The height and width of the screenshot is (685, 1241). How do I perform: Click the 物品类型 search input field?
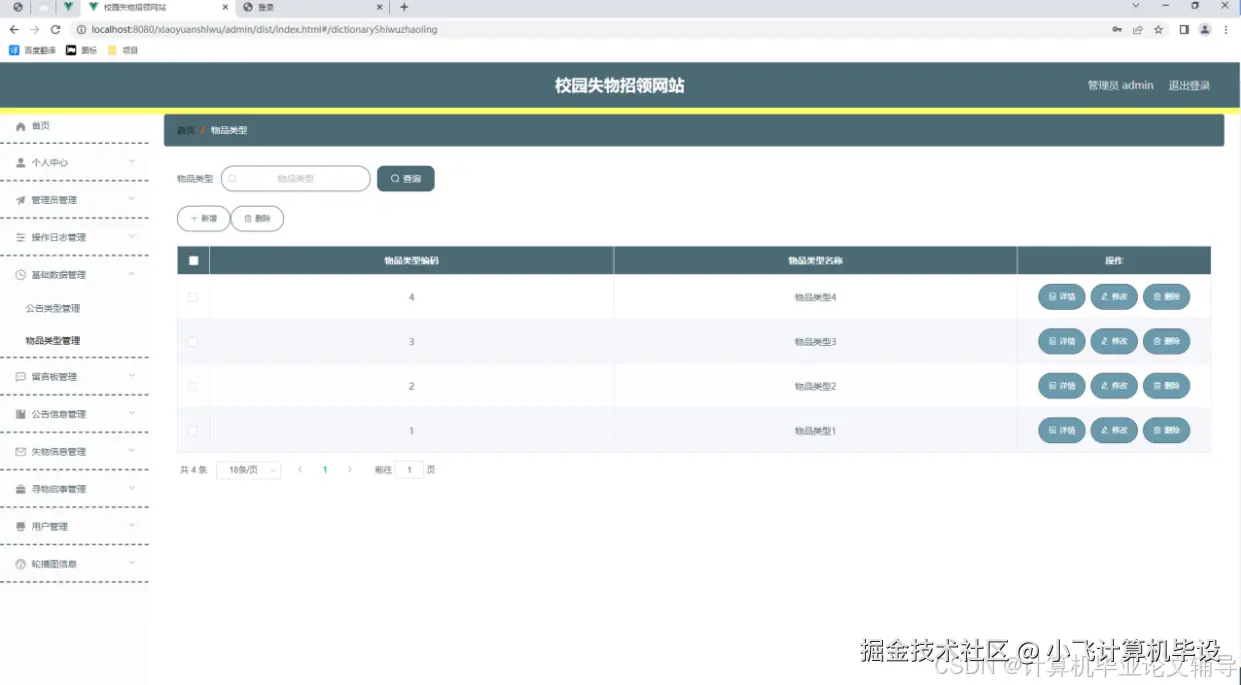point(296,179)
